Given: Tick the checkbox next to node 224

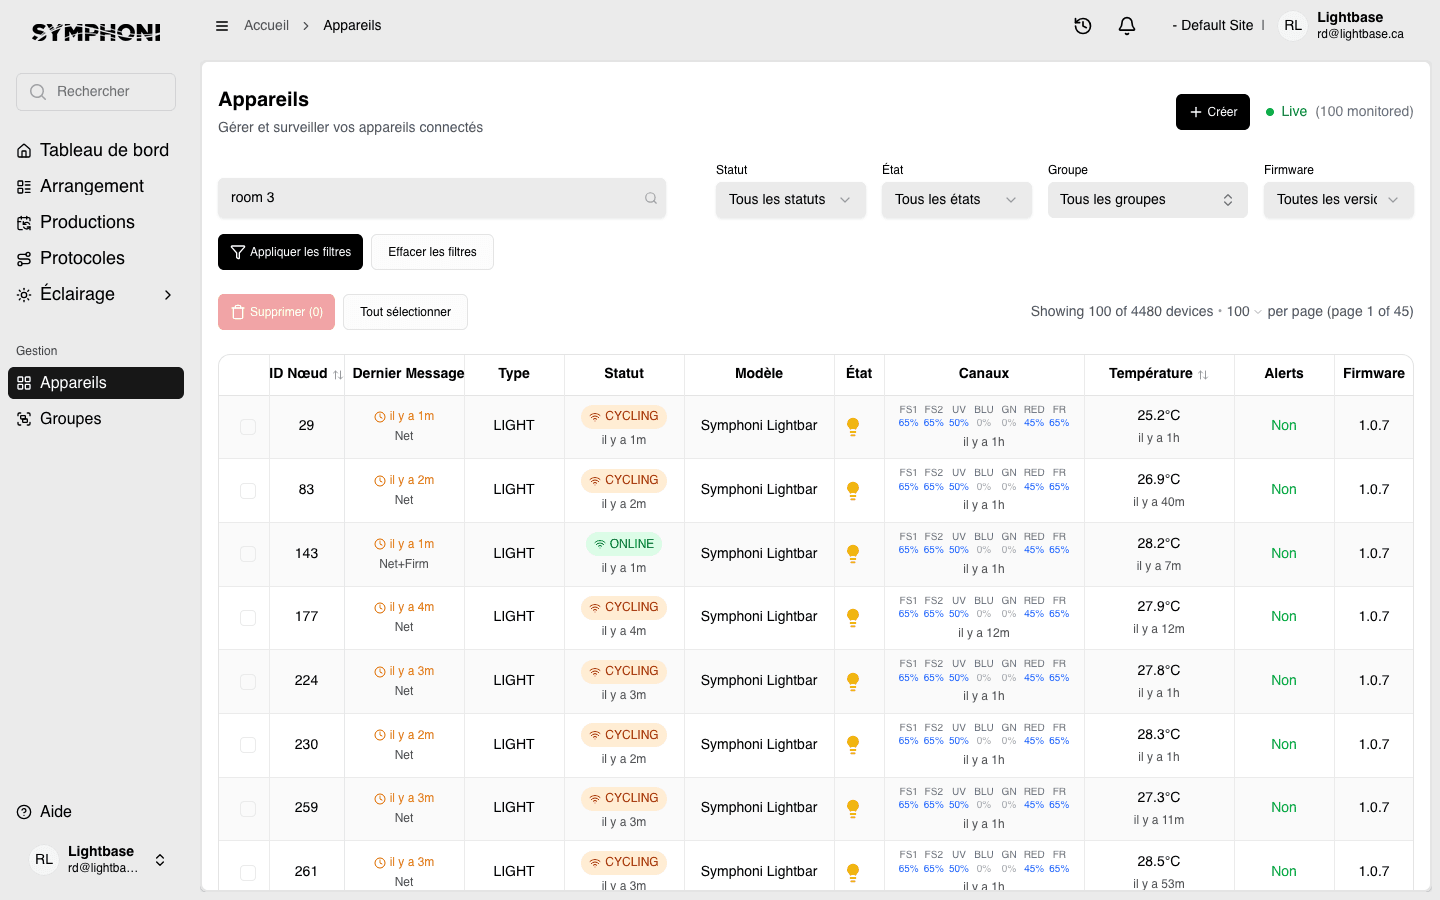Looking at the screenshot, I should point(248,681).
